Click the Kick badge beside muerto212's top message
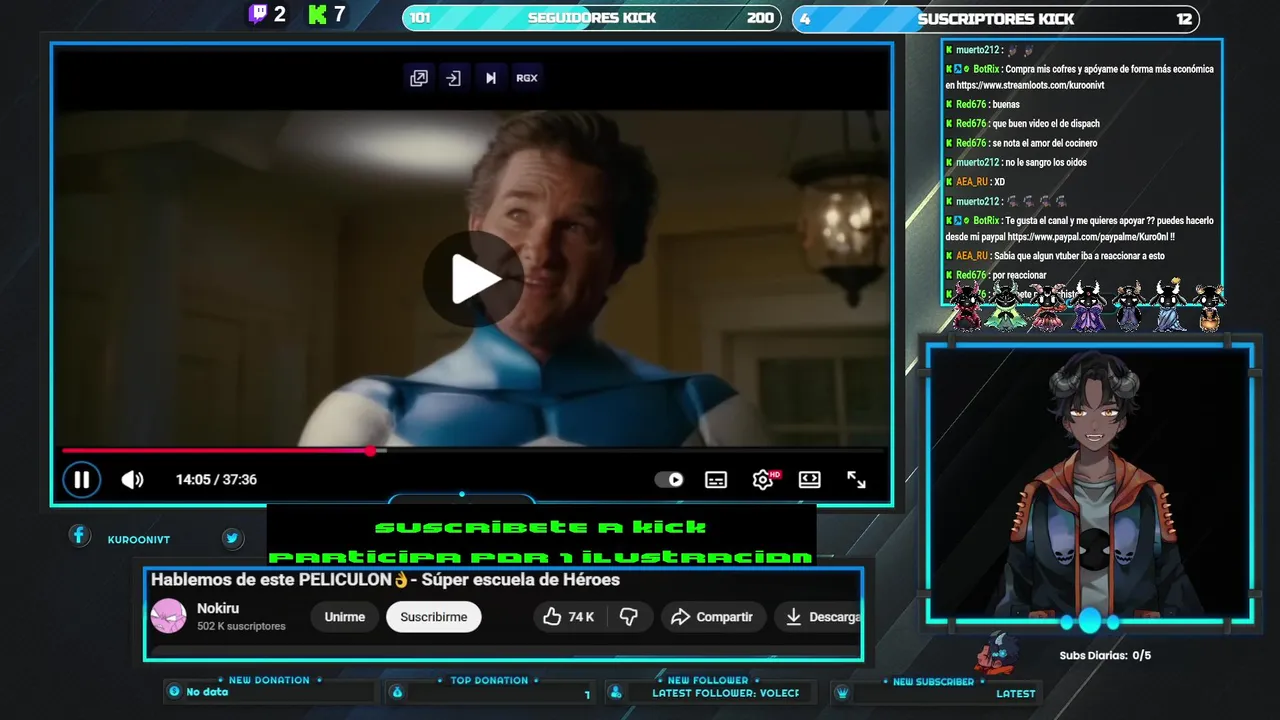 pyautogui.click(x=949, y=50)
